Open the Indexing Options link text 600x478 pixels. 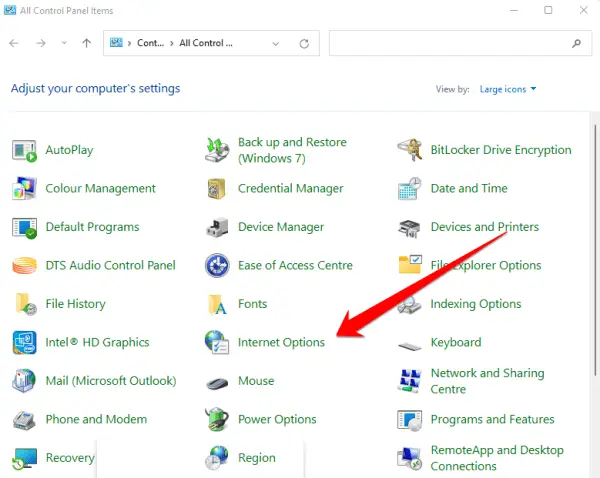pos(476,304)
